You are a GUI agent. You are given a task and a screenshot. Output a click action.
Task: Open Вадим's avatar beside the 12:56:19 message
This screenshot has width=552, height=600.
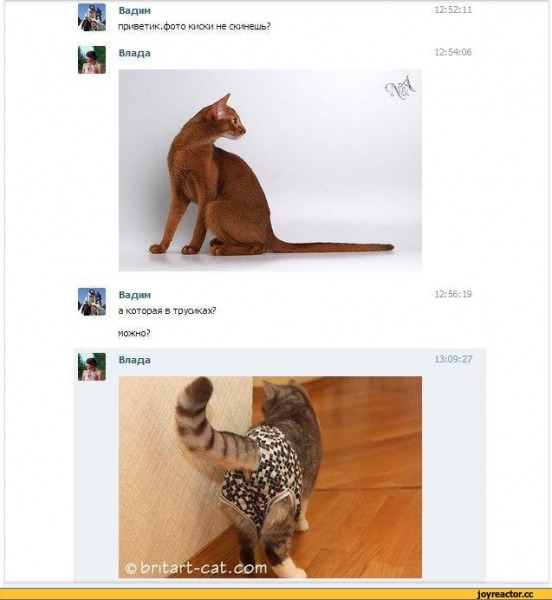tap(92, 302)
